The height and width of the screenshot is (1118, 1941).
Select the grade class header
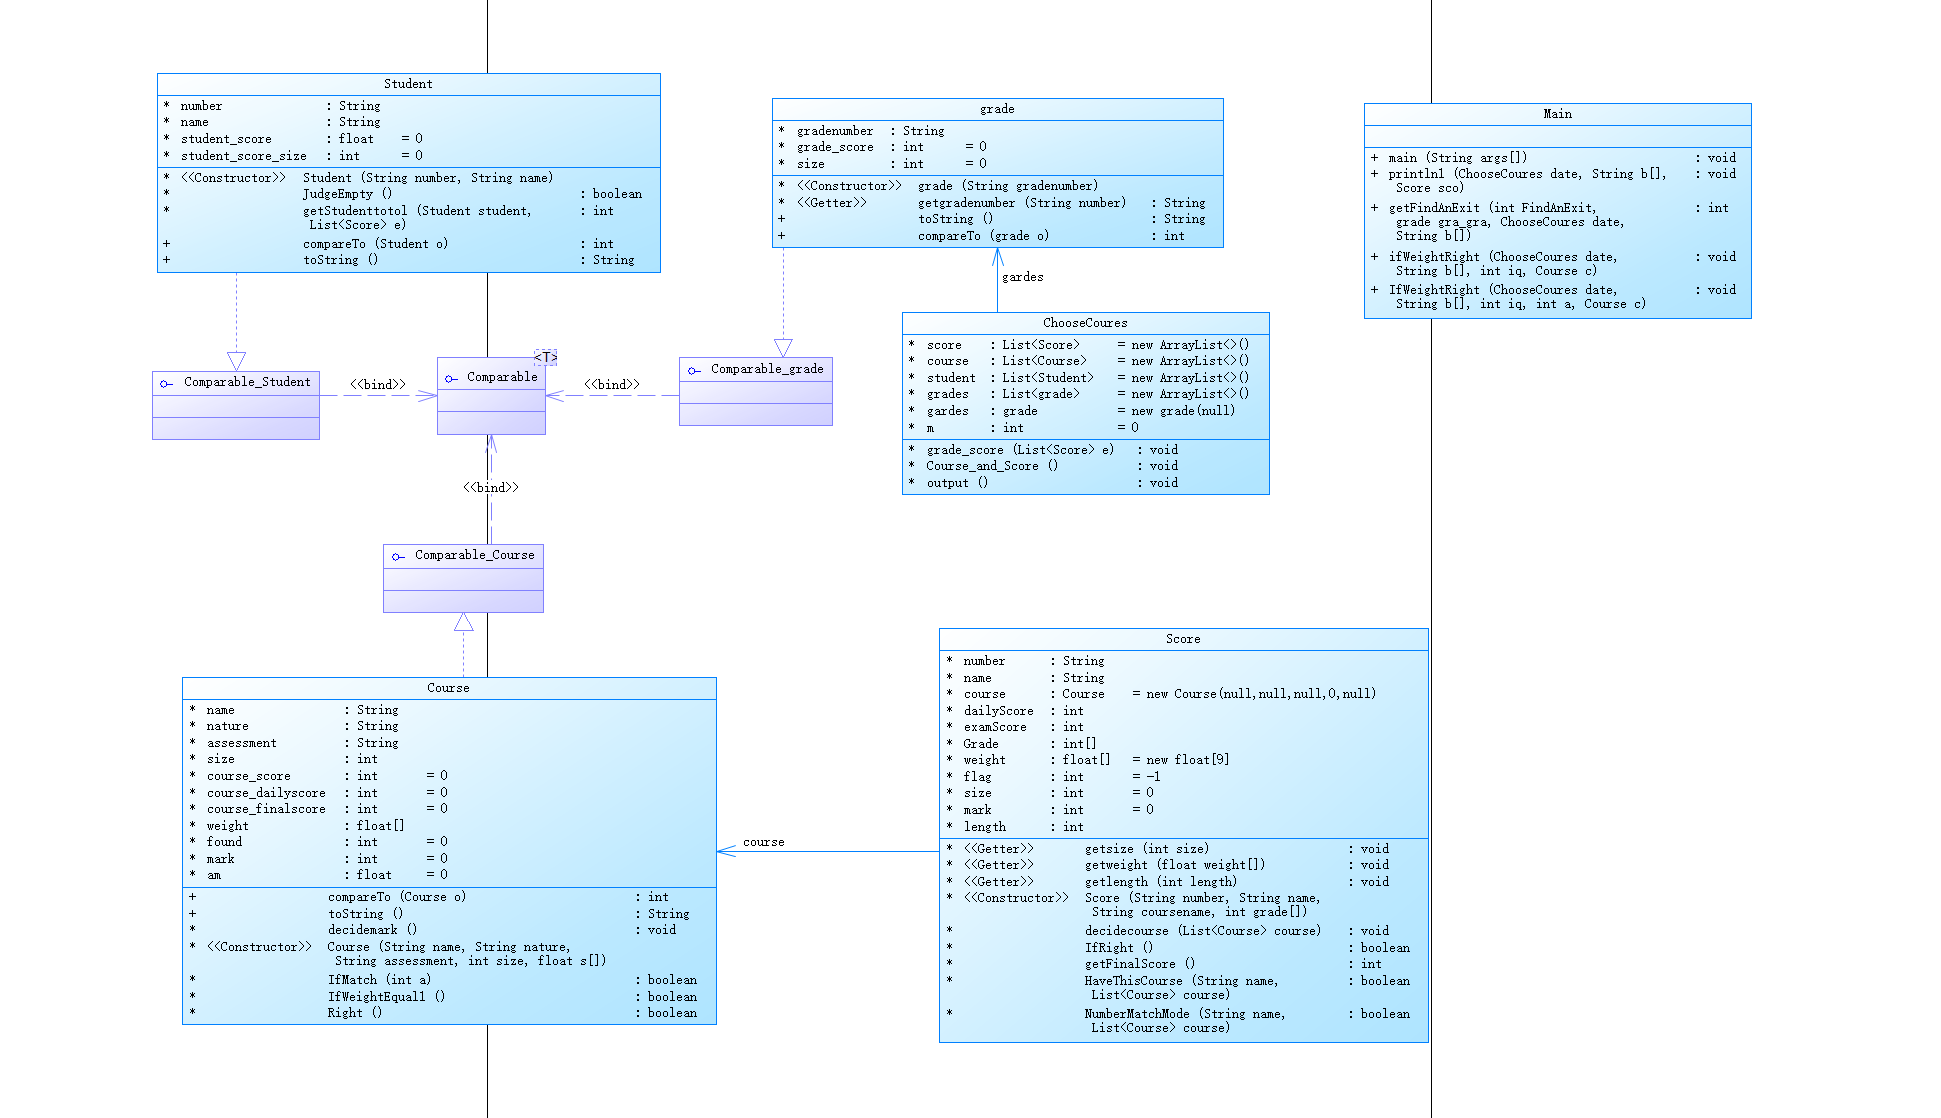(x=997, y=109)
